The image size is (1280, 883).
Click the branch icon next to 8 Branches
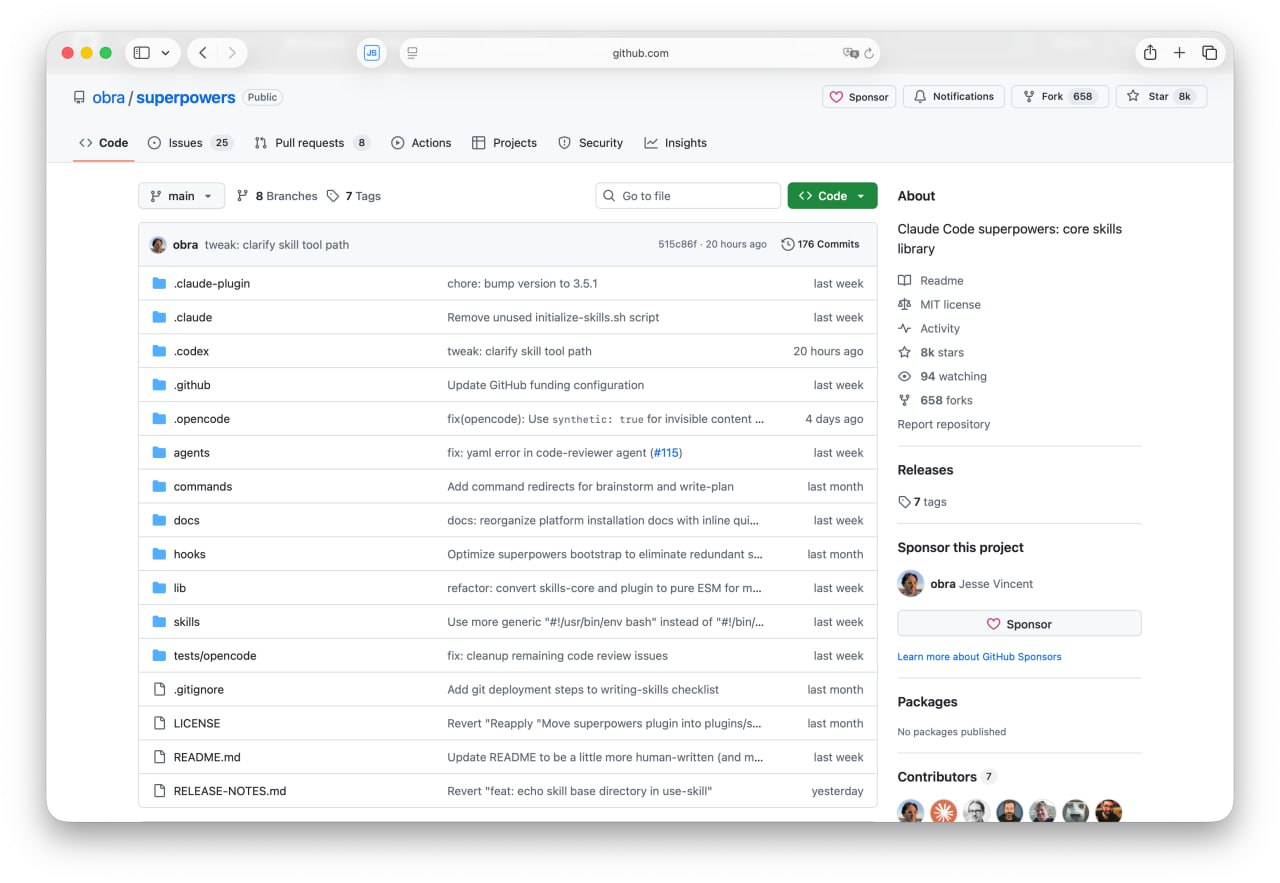coord(242,195)
